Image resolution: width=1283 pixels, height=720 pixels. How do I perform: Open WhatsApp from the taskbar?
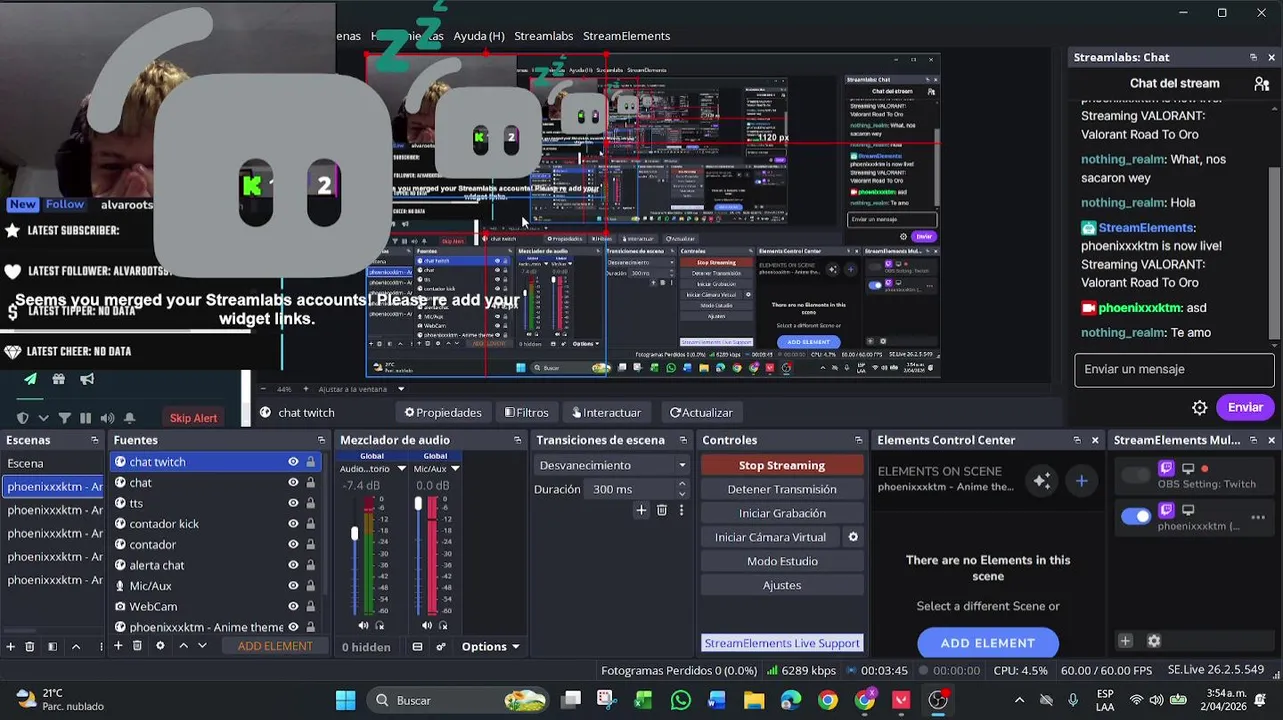(x=681, y=700)
